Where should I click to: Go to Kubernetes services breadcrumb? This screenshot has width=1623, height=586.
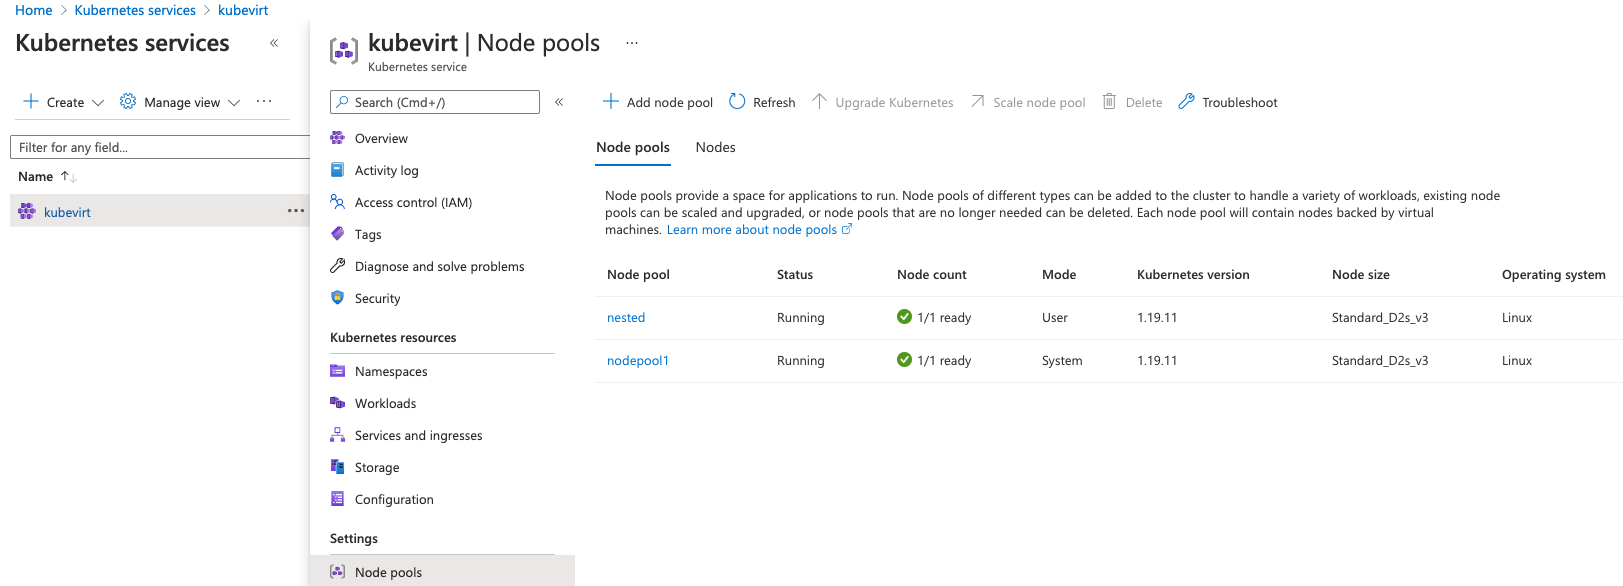pyautogui.click(x=135, y=10)
